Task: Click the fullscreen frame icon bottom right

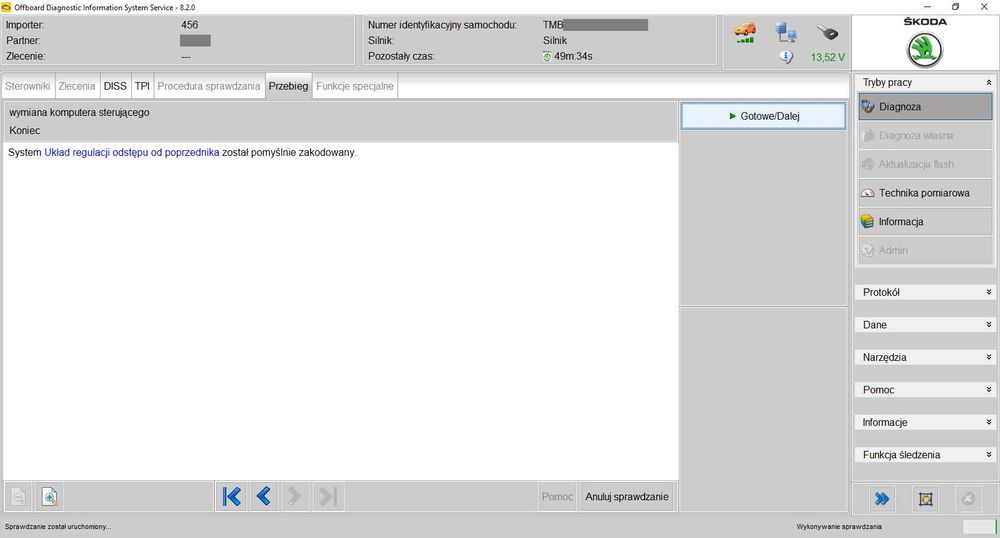Action: (925, 498)
